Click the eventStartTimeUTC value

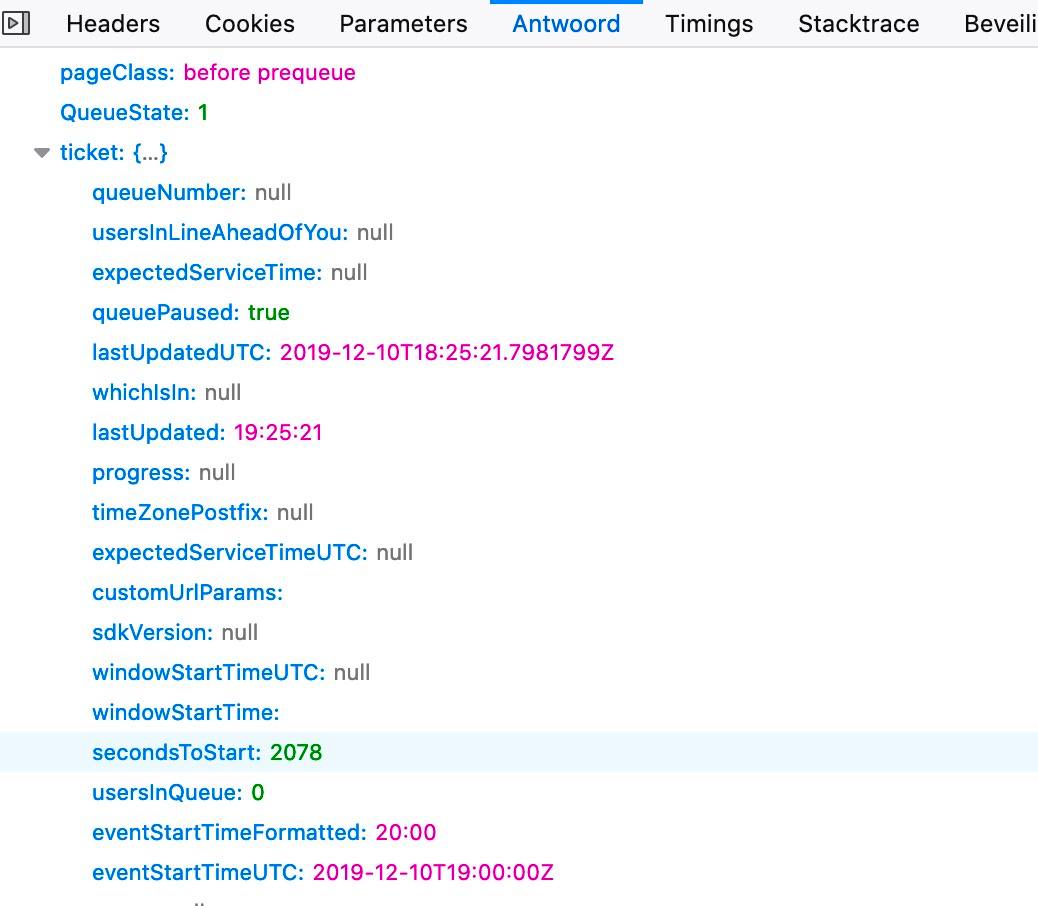(x=433, y=873)
